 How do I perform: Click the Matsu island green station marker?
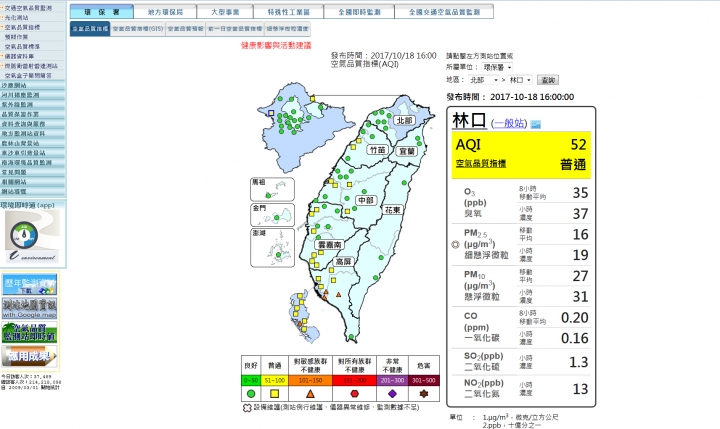click(x=268, y=196)
